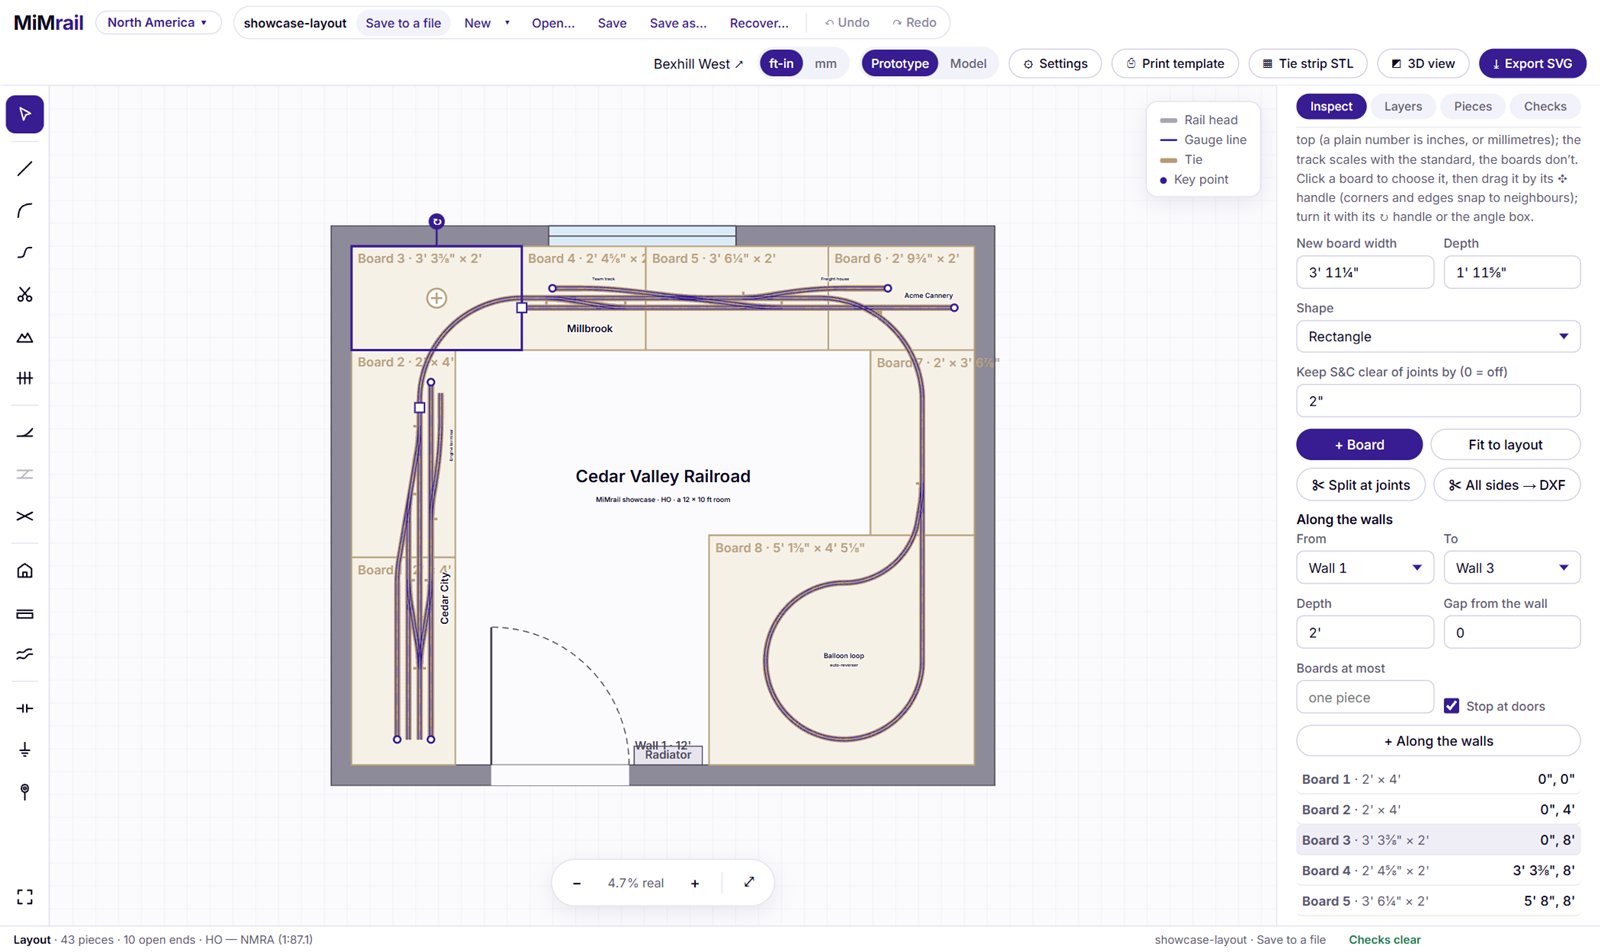This screenshot has width=1600, height=952.
Task: Pick the rail gap insulator tool
Action: coord(25,708)
